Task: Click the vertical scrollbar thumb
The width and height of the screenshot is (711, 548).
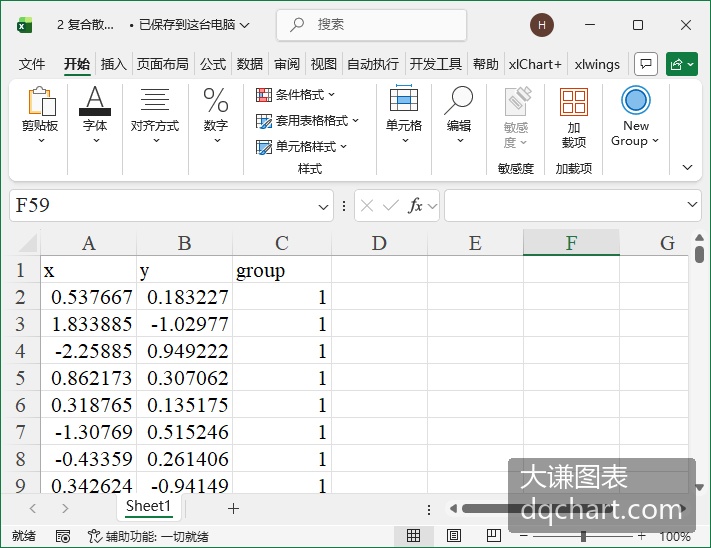Action: (699, 254)
